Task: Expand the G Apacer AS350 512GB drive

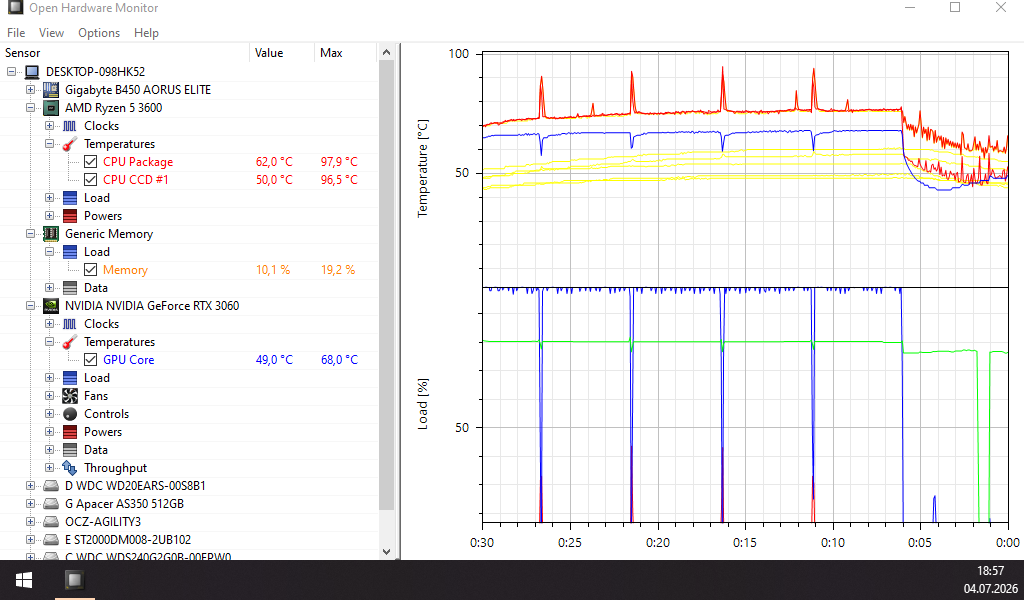Action: pyautogui.click(x=30, y=503)
